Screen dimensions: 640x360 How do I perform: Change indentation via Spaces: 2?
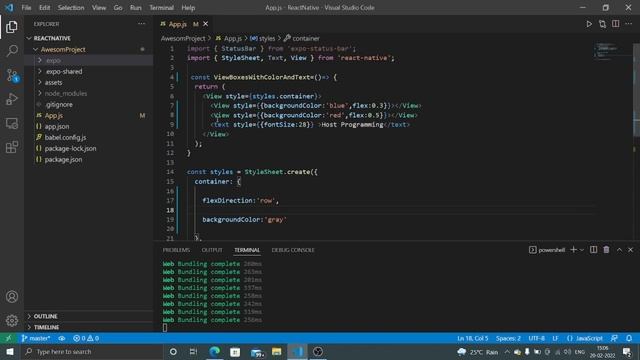tap(508, 338)
